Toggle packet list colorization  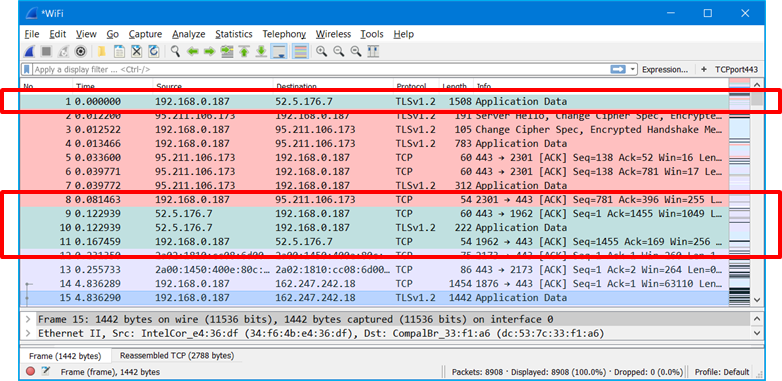click(x=300, y=51)
